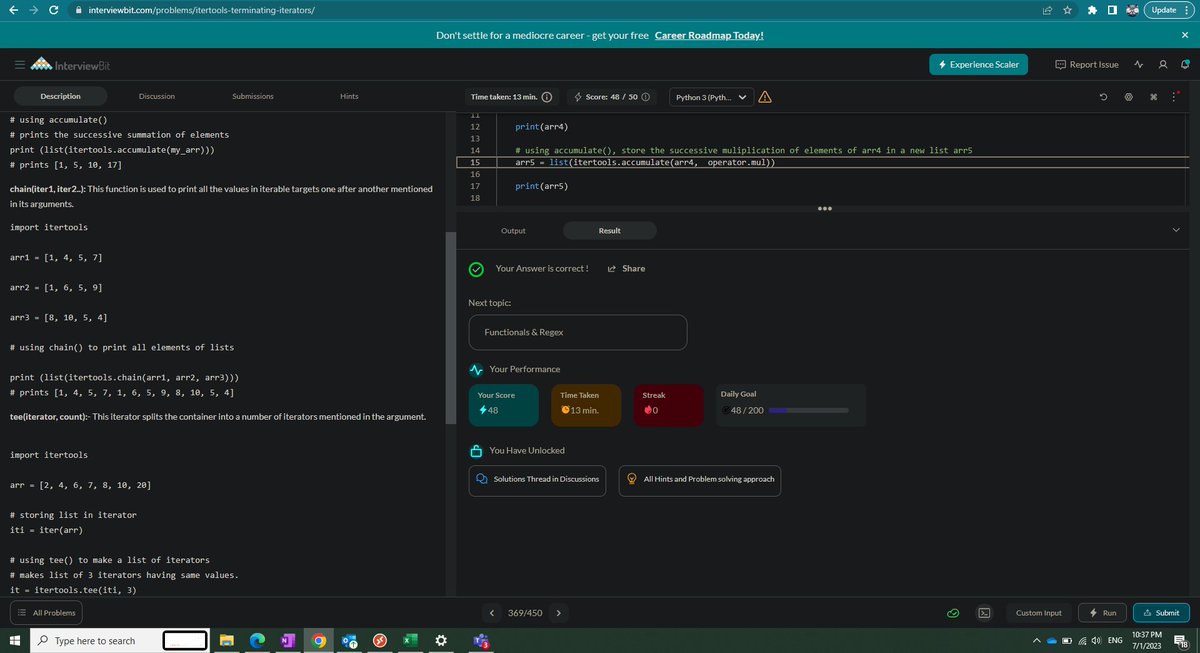The height and width of the screenshot is (653, 1200).
Task: Click the keyboard shortcuts command icon
Action: point(1152,97)
